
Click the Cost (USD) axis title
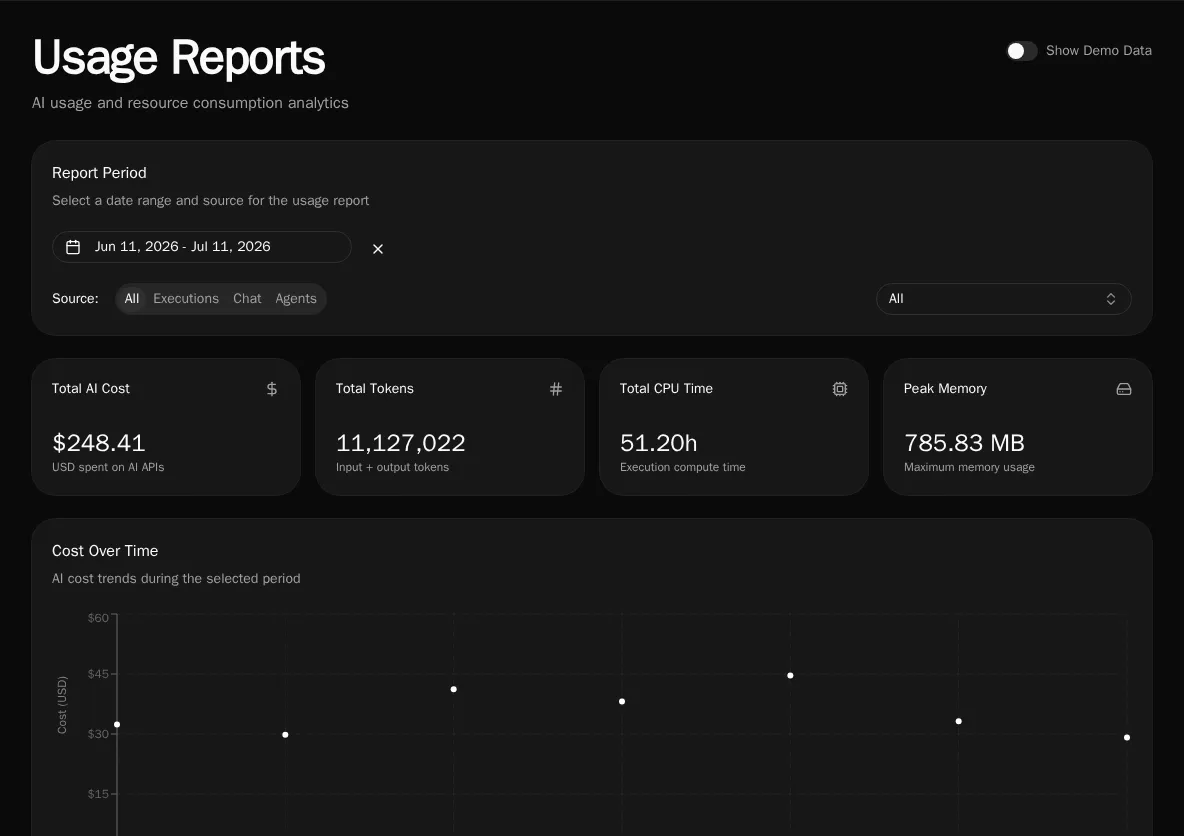coord(62,705)
